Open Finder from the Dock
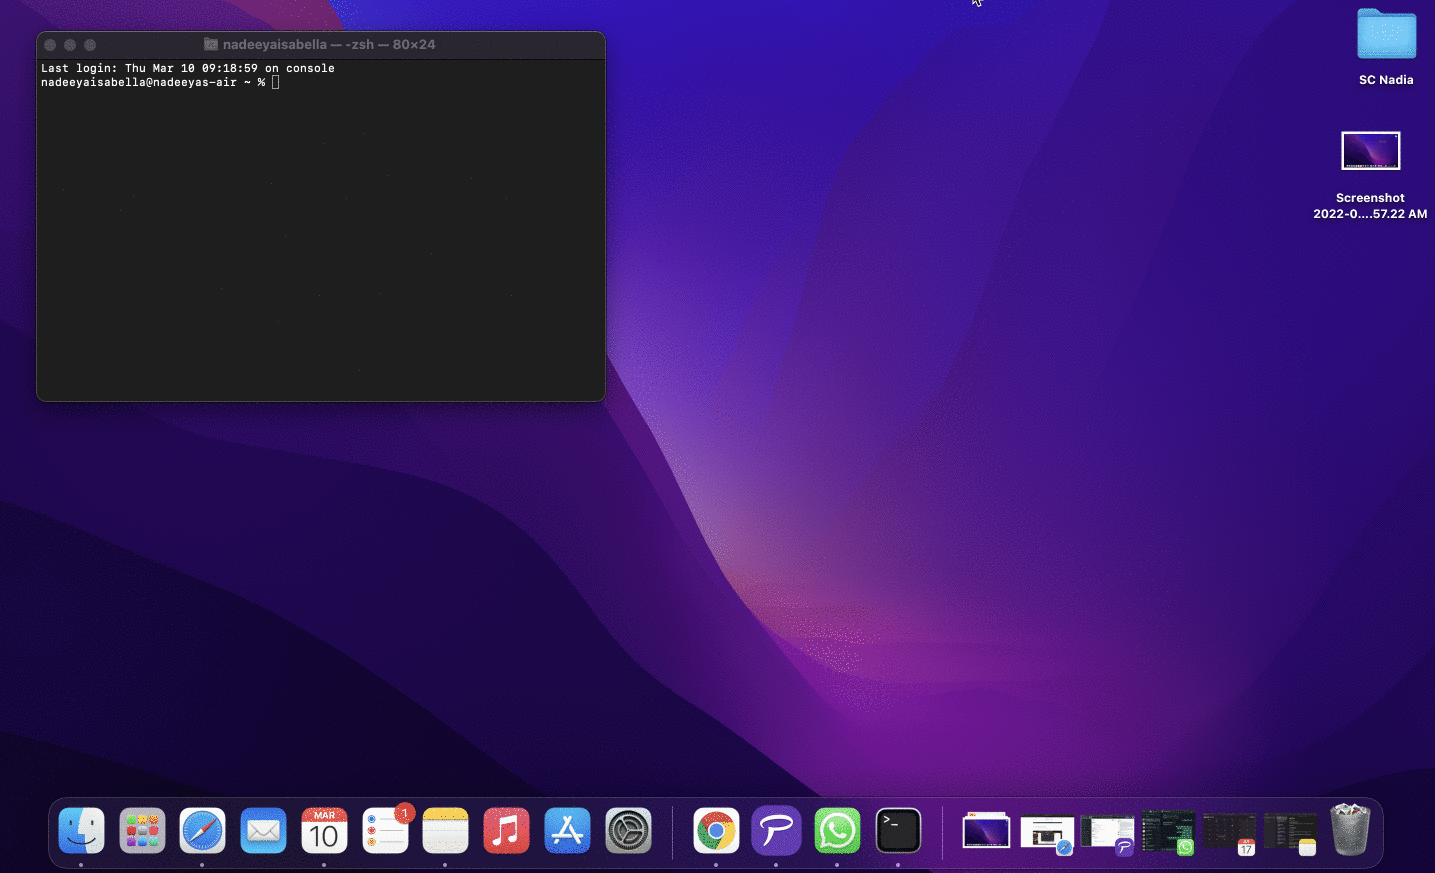The width and height of the screenshot is (1435, 873). pos(82,831)
